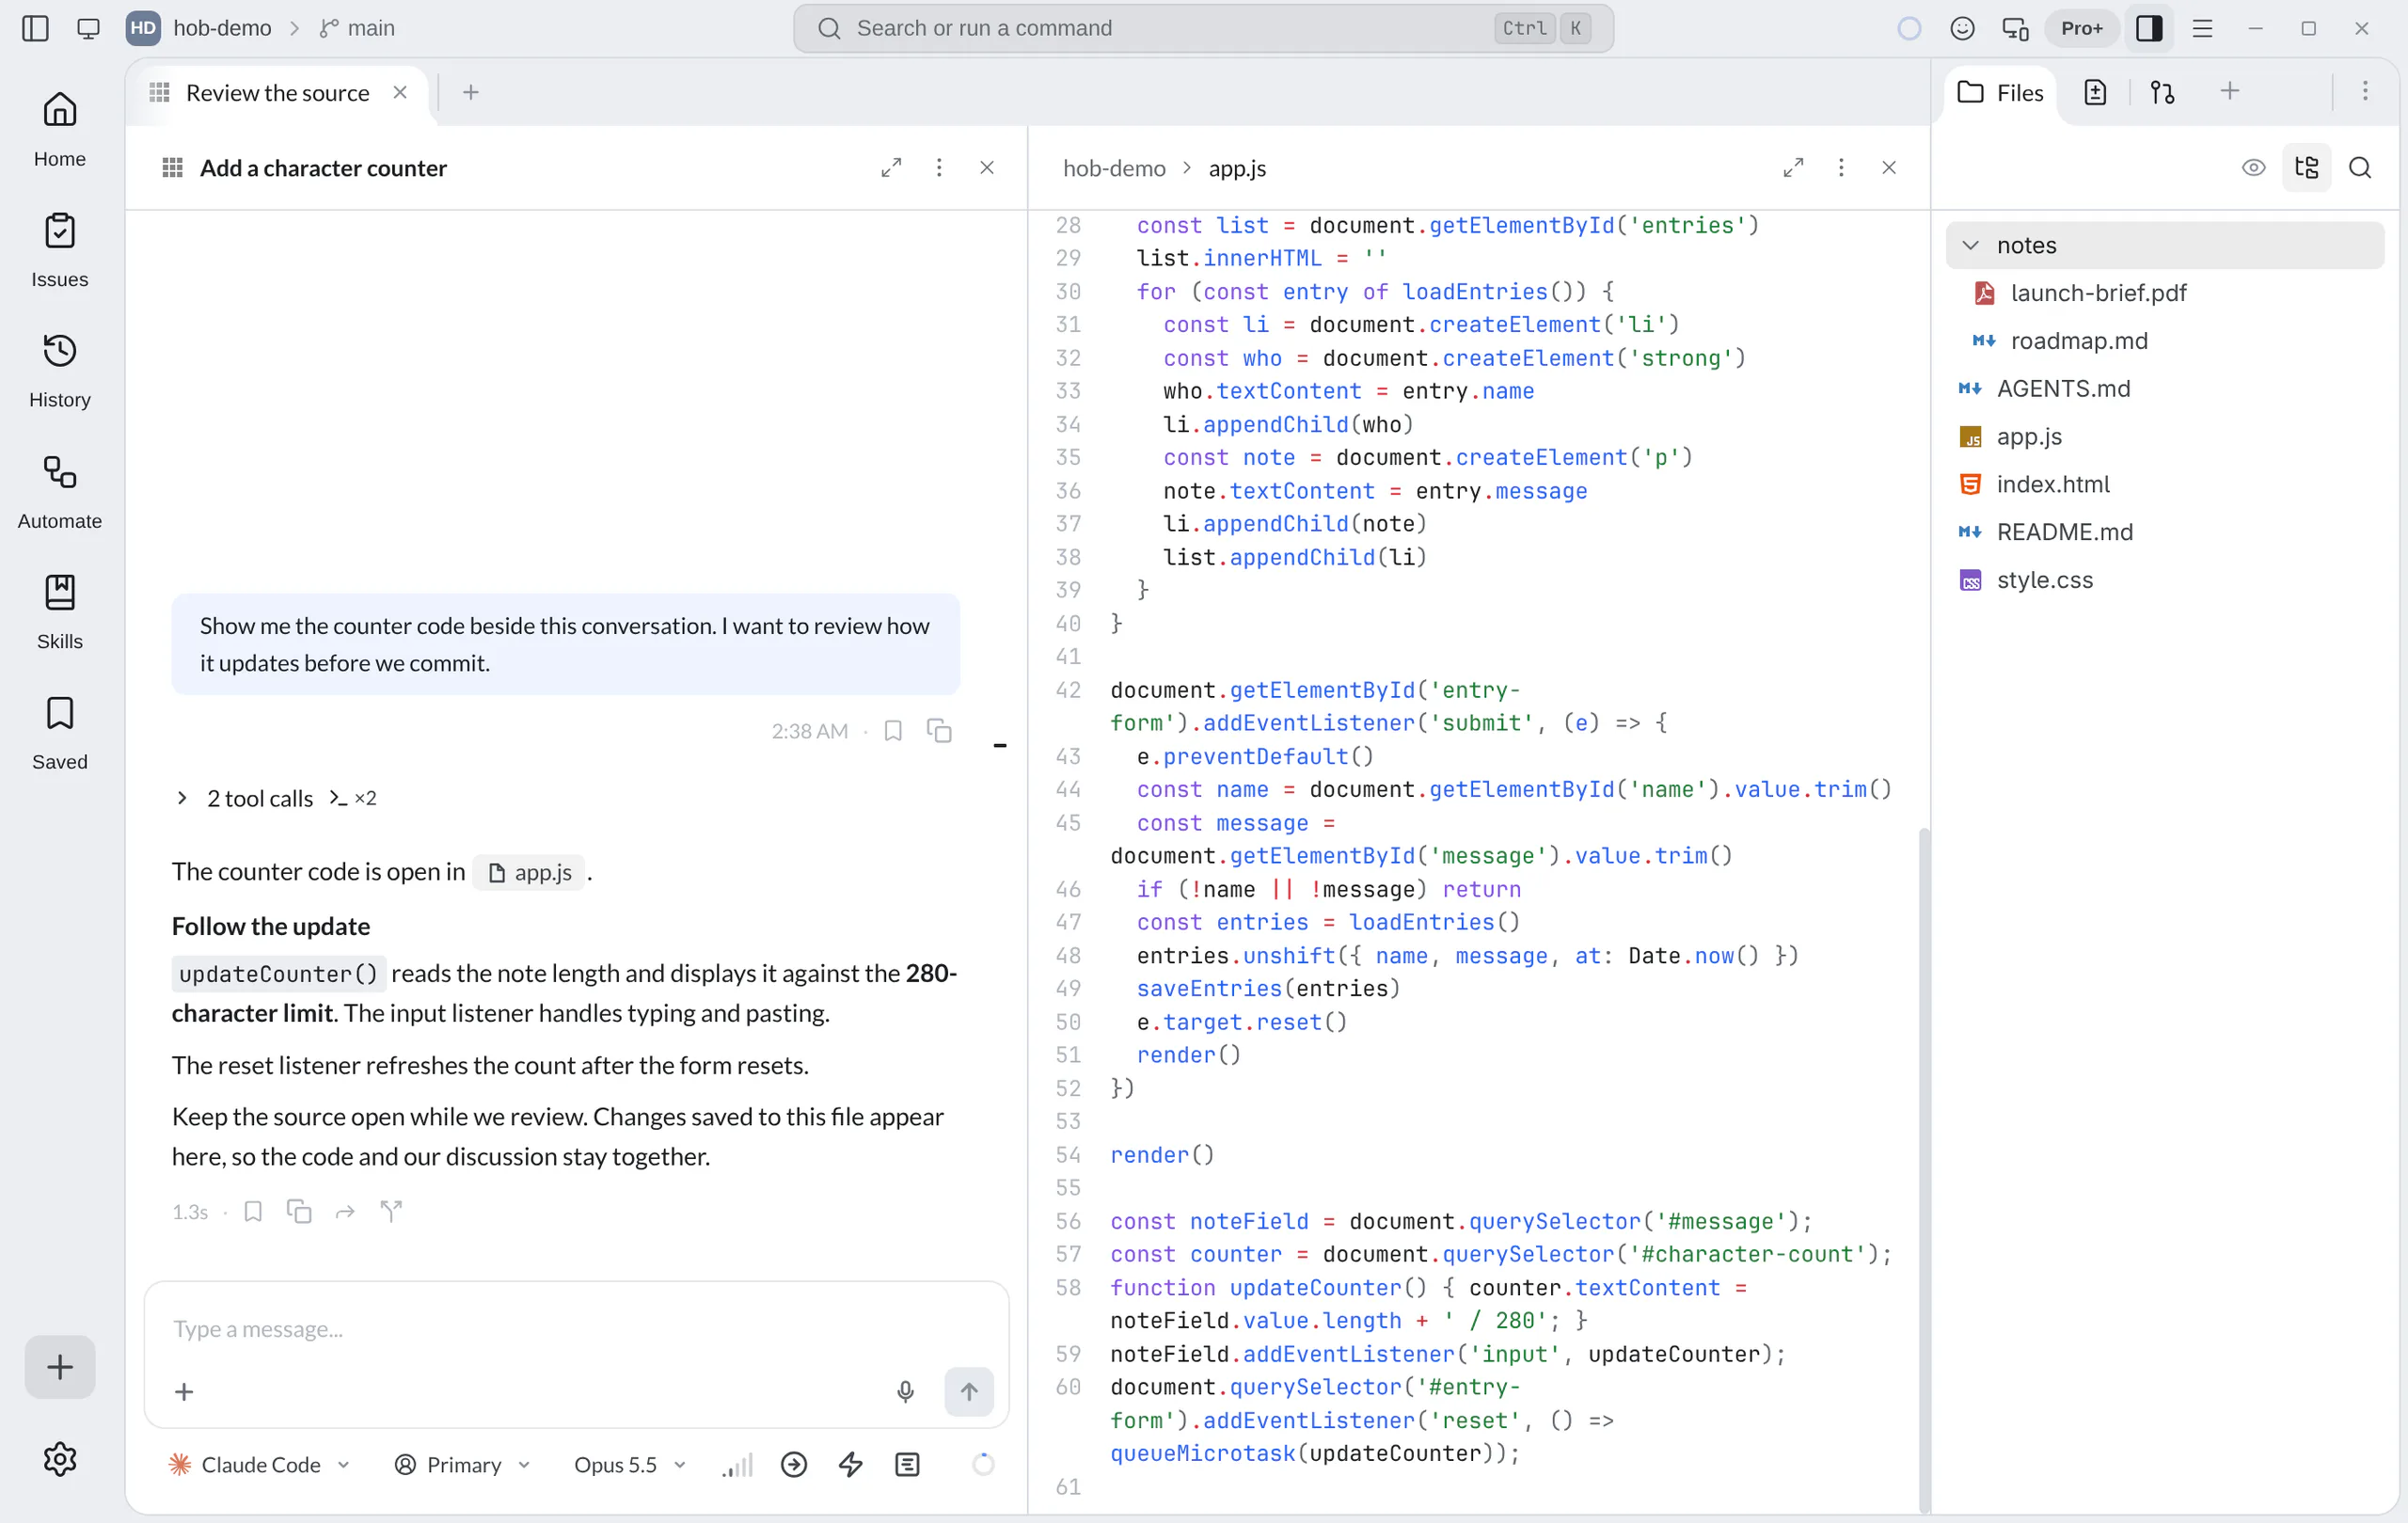2408x1523 pixels.
Task: Close the Add a character counter panel
Action: click(x=987, y=167)
